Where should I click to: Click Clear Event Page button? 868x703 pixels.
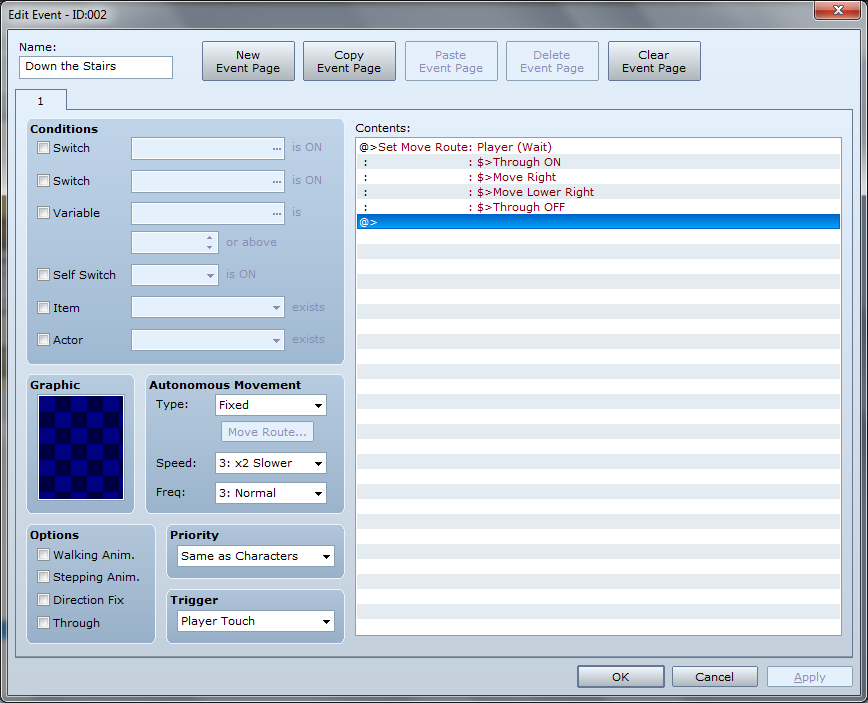pyautogui.click(x=654, y=61)
